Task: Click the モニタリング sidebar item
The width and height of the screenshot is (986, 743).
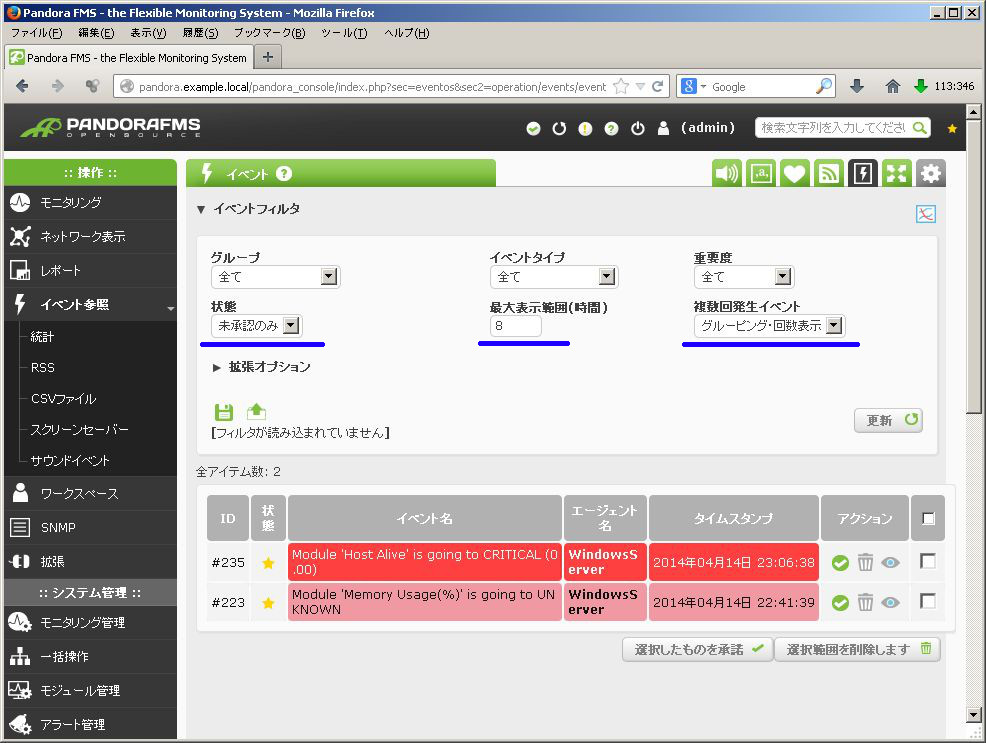Action: coord(90,203)
